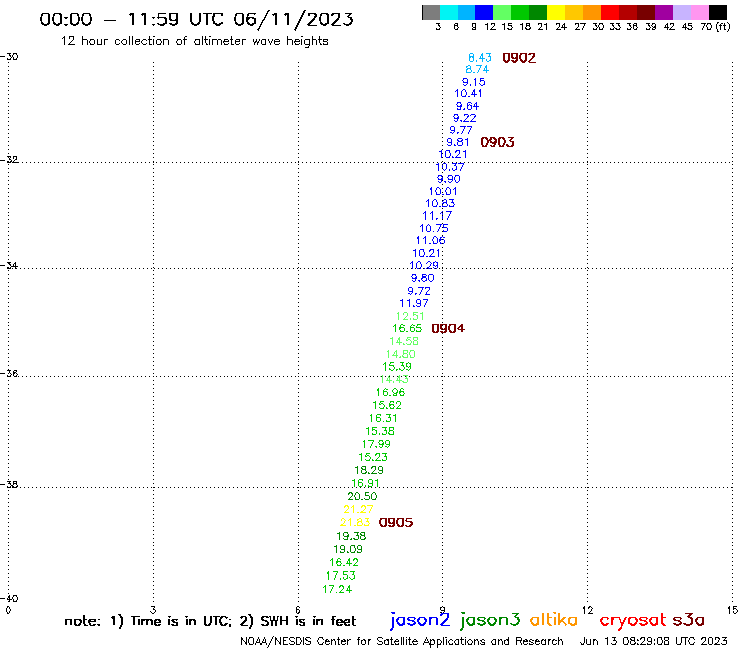The height and width of the screenshot is (650, 740).
Task: Click the value 9.15
Action: (473, 82)
